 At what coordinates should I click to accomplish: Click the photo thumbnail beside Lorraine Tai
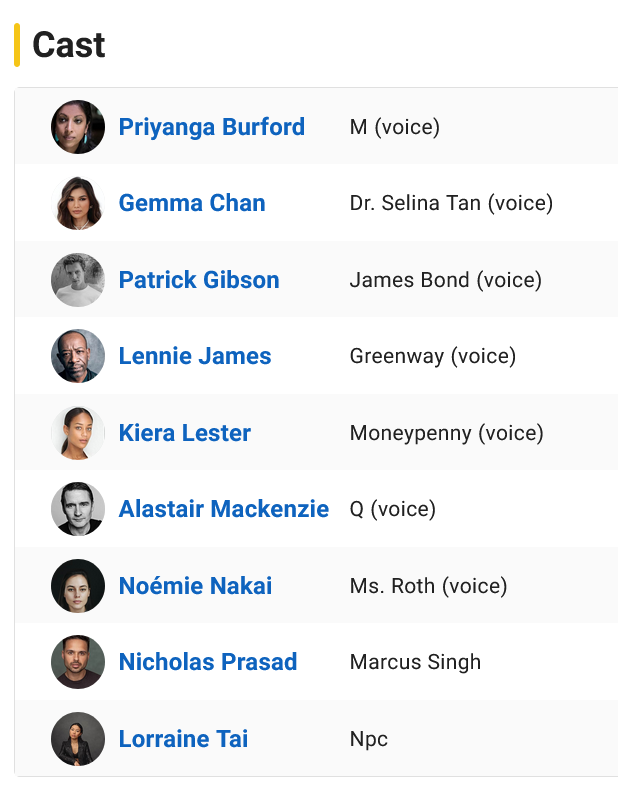(x=78, y=739)
